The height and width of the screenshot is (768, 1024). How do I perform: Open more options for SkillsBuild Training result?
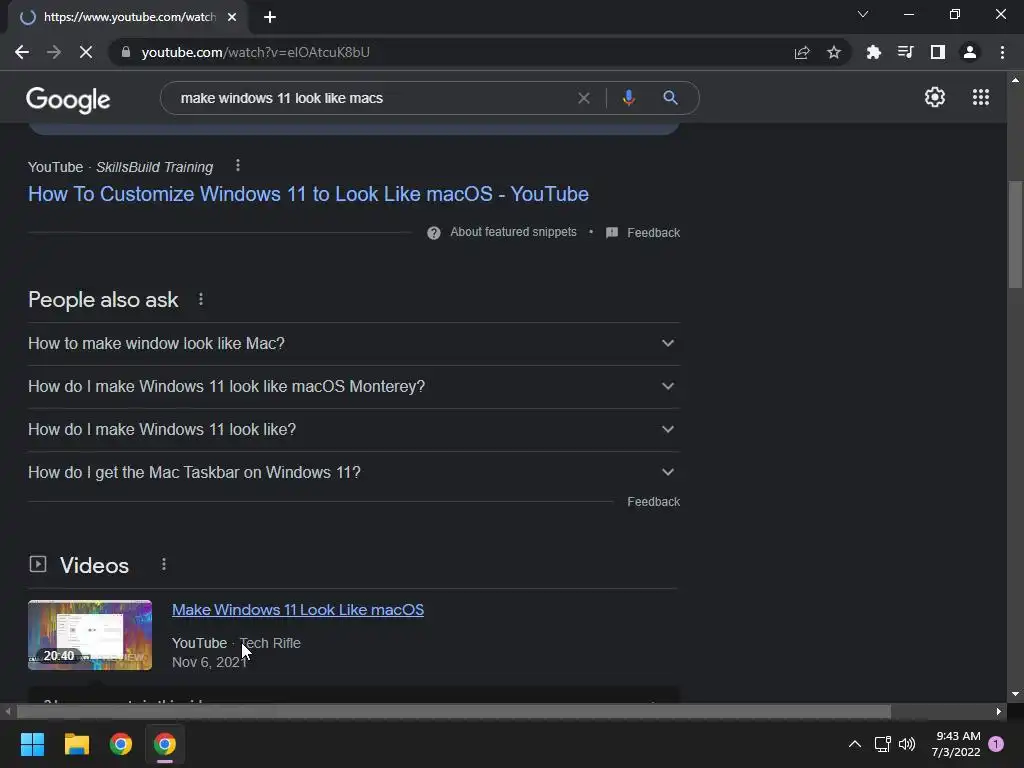pos(238,166)
